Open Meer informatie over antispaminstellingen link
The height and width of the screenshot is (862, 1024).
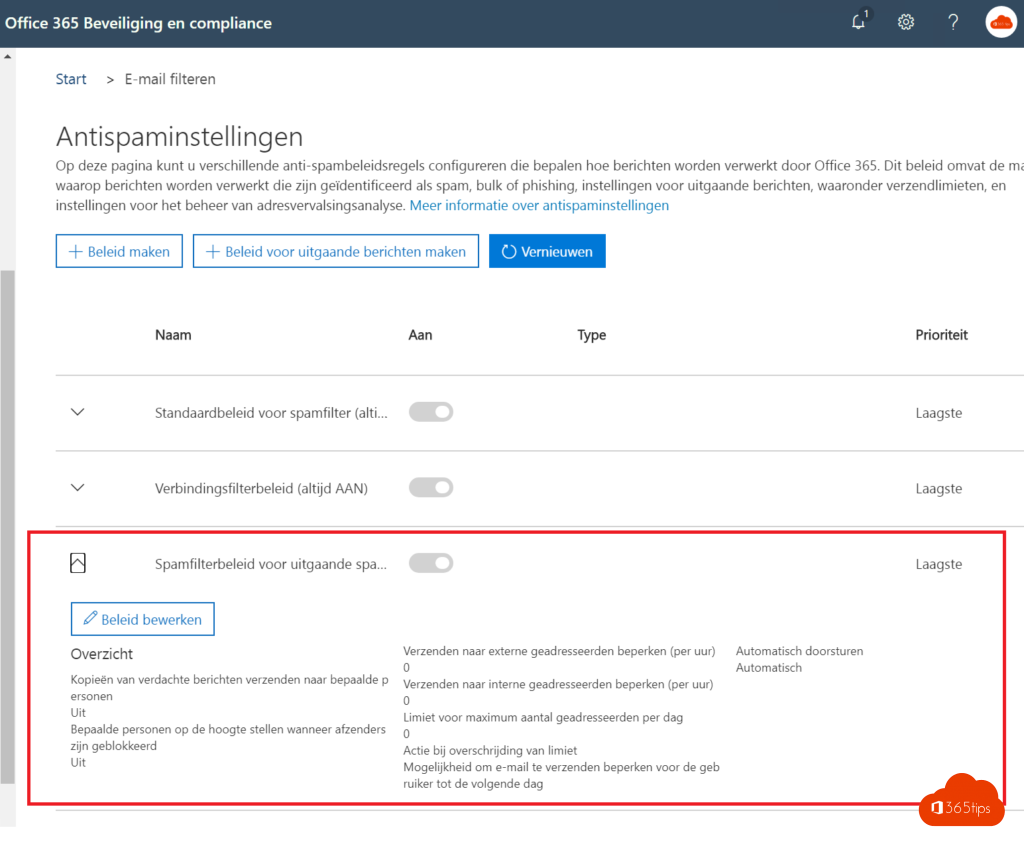coord(539,205)
